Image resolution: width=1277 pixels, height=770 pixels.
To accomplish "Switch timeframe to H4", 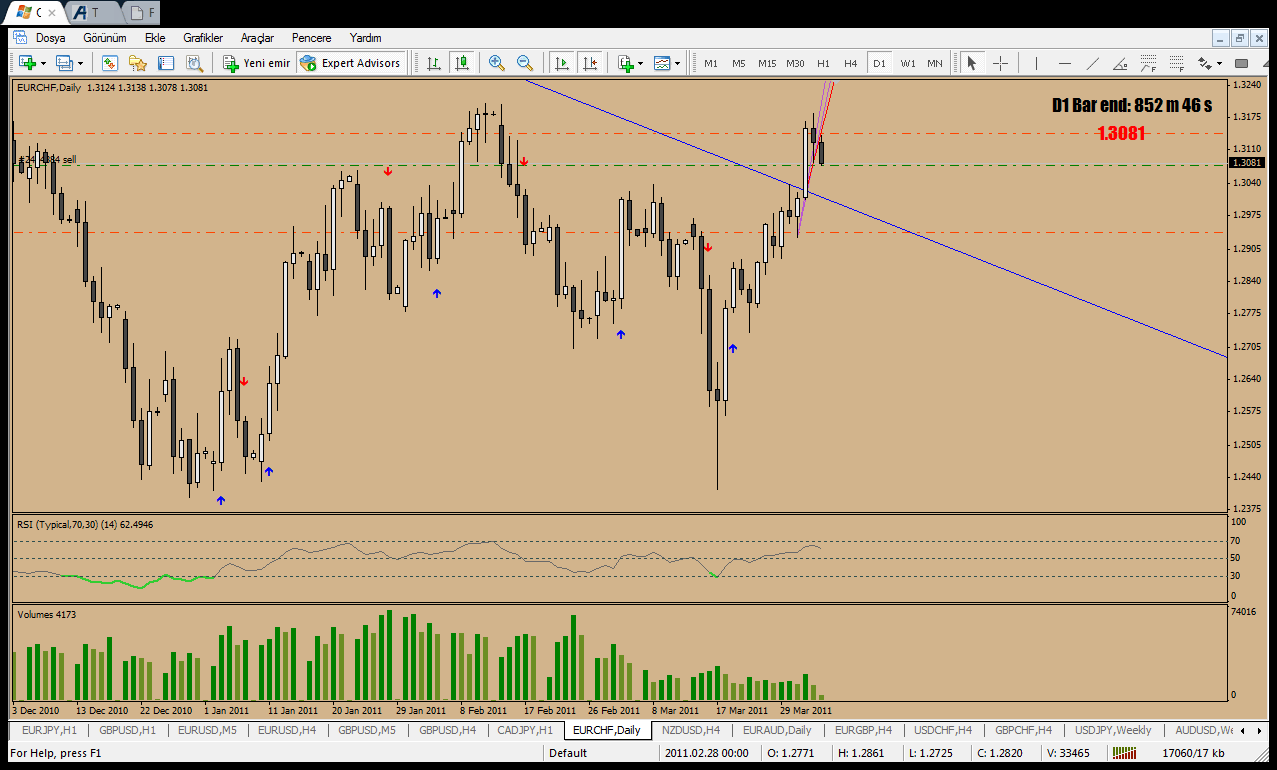I will [850, 63].
